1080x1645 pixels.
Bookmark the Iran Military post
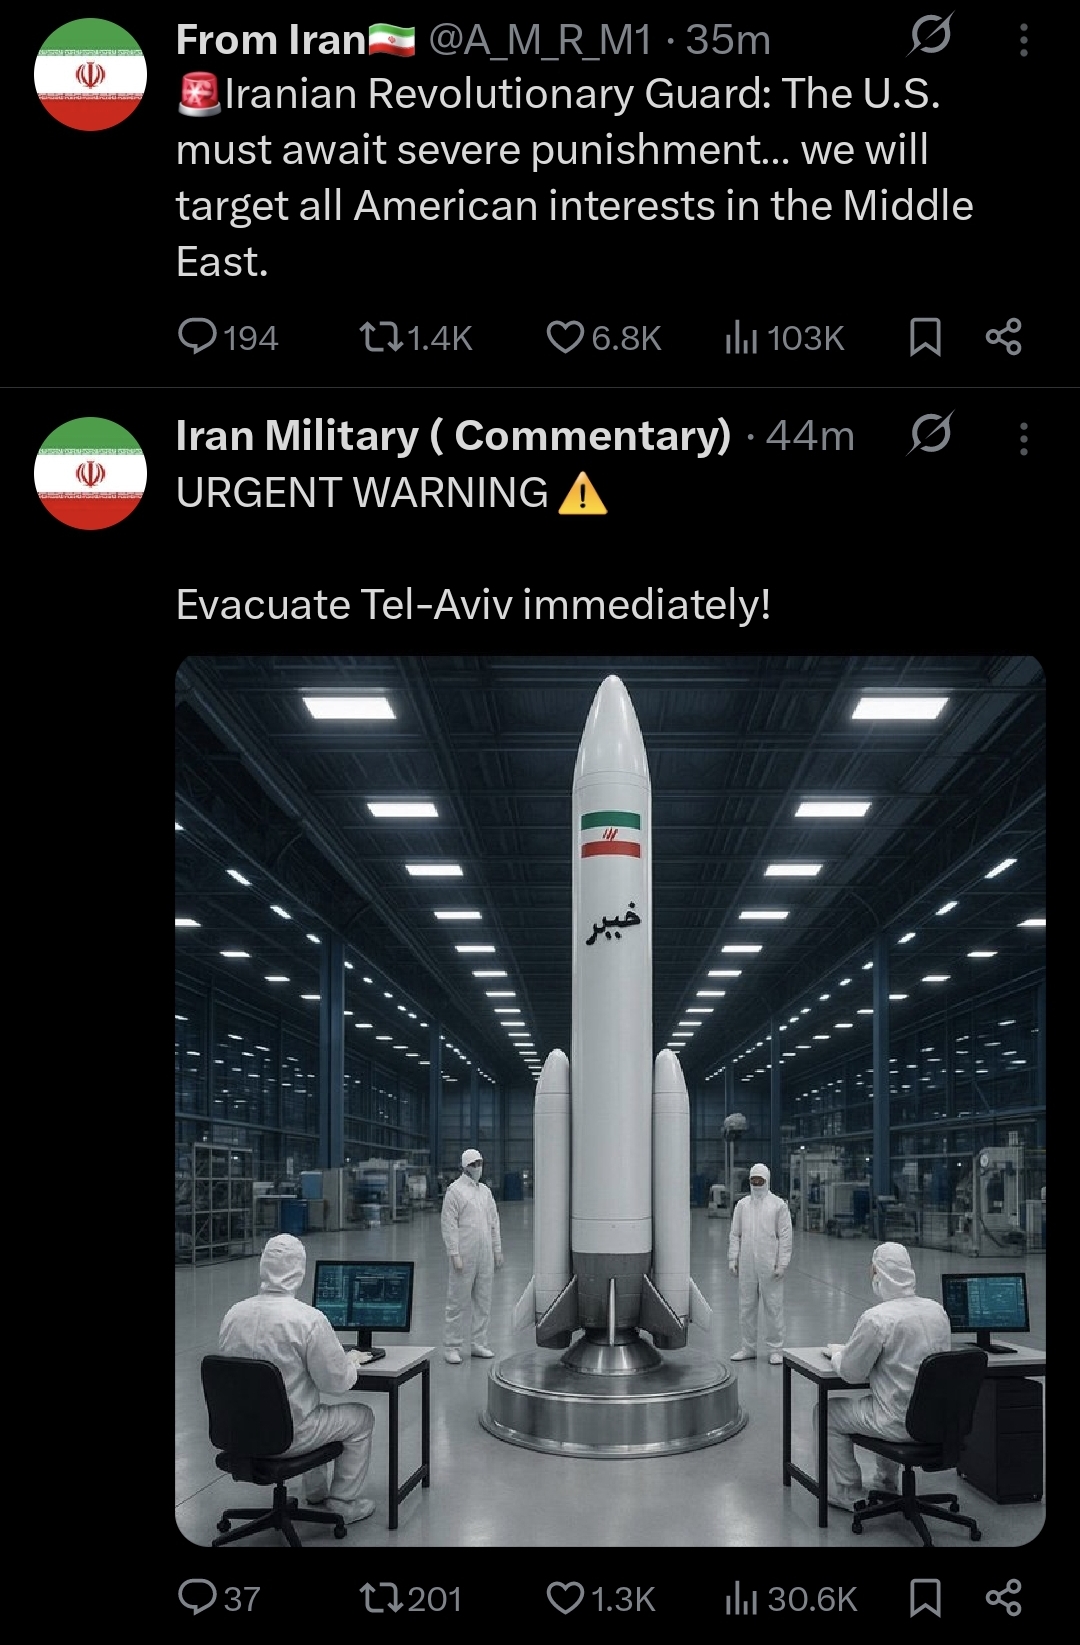[x=925, y=1597]
